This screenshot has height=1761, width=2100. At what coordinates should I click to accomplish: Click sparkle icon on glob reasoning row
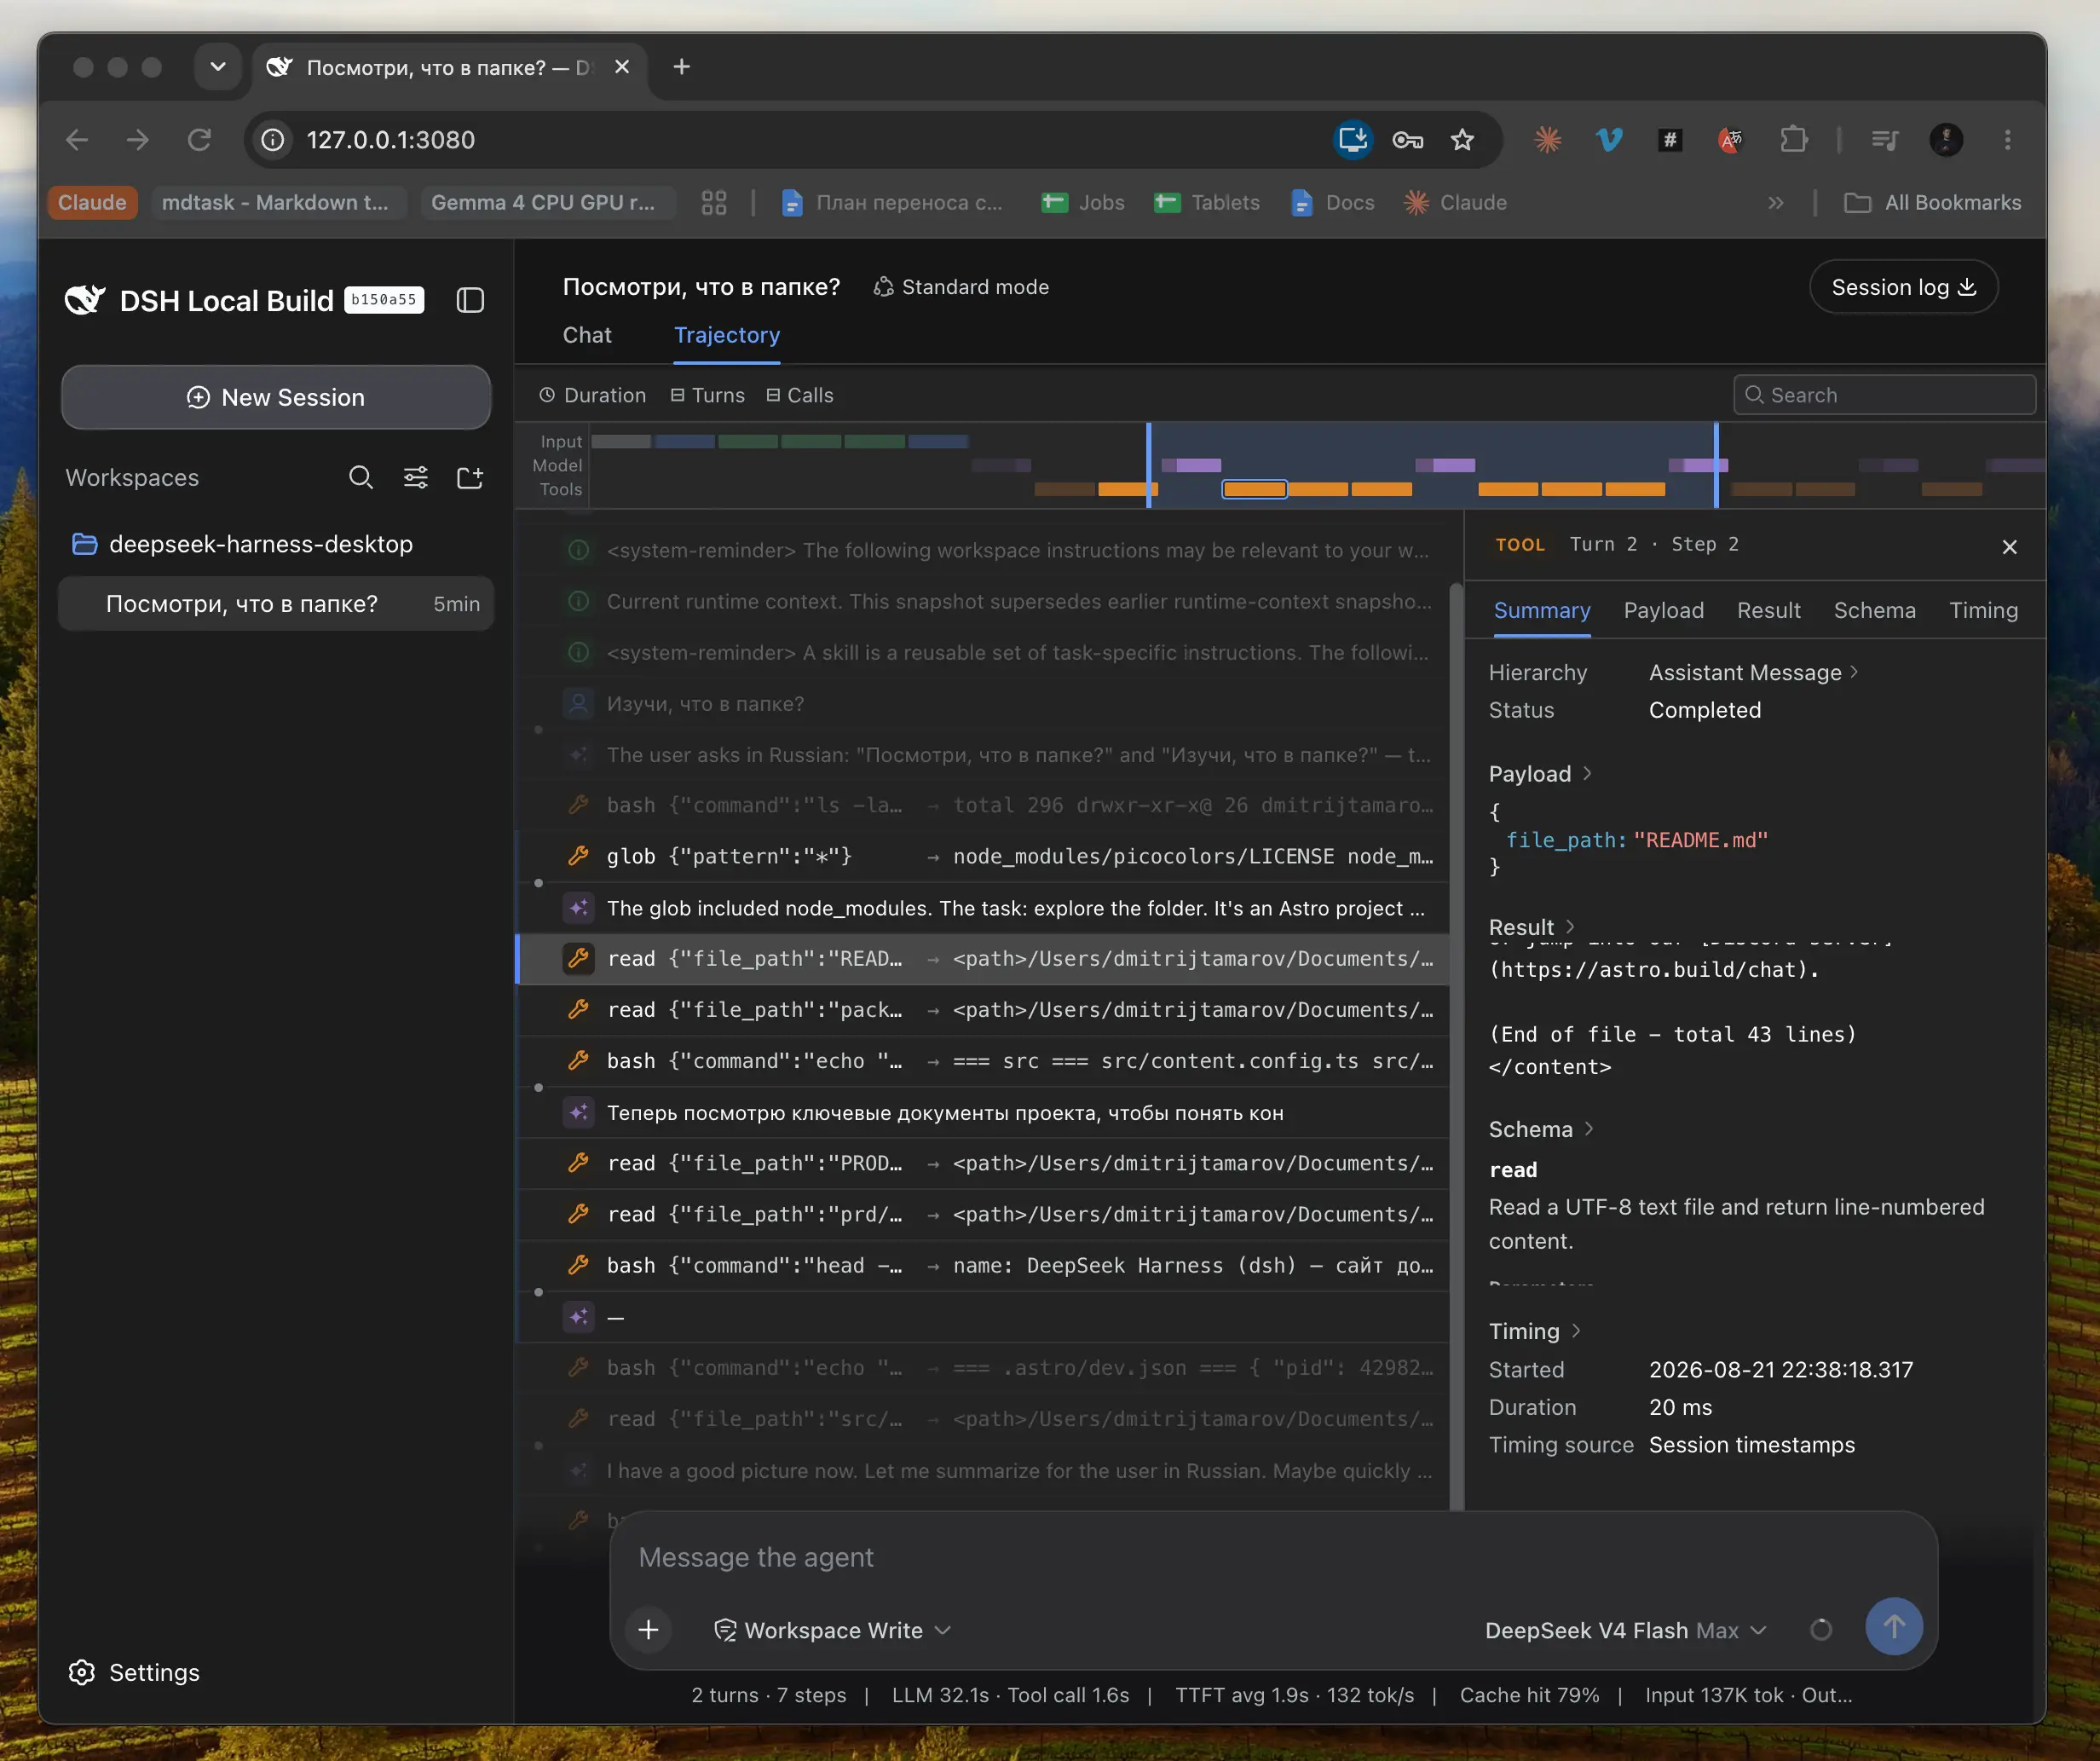pos(578,908)
